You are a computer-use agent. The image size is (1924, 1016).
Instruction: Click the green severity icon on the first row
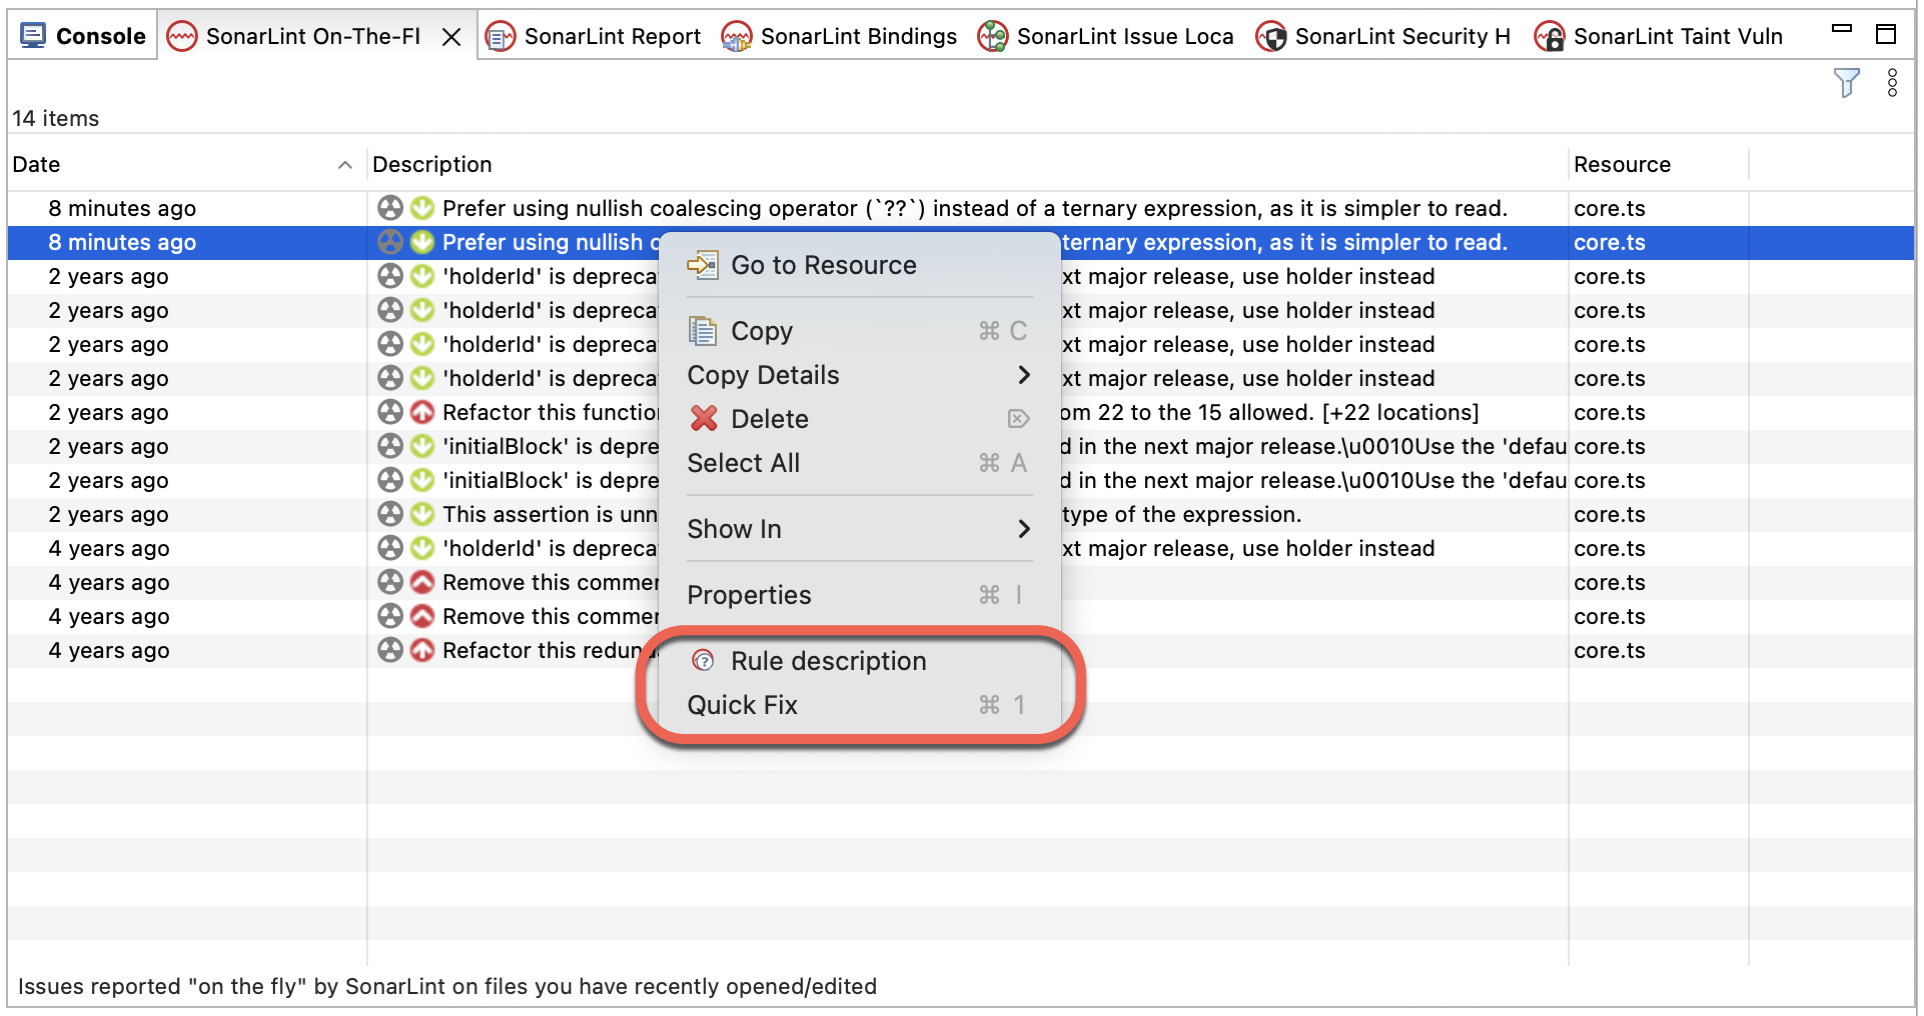(x=423, y=208)
